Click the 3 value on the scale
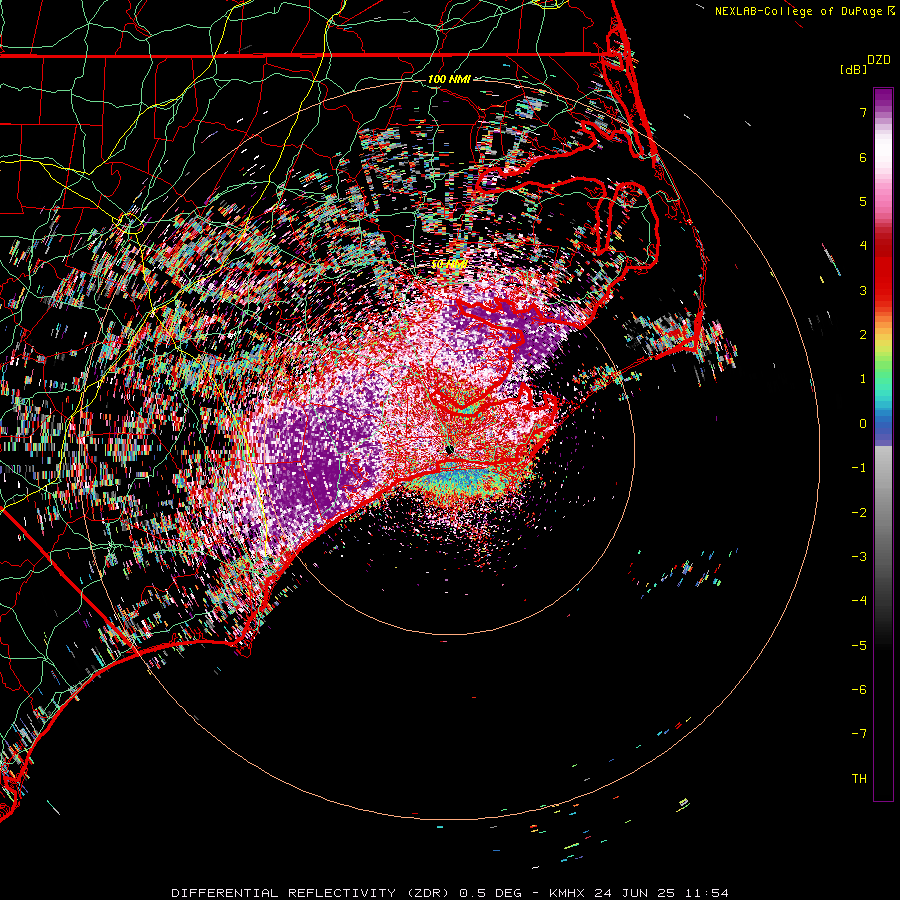 (863, 290)
